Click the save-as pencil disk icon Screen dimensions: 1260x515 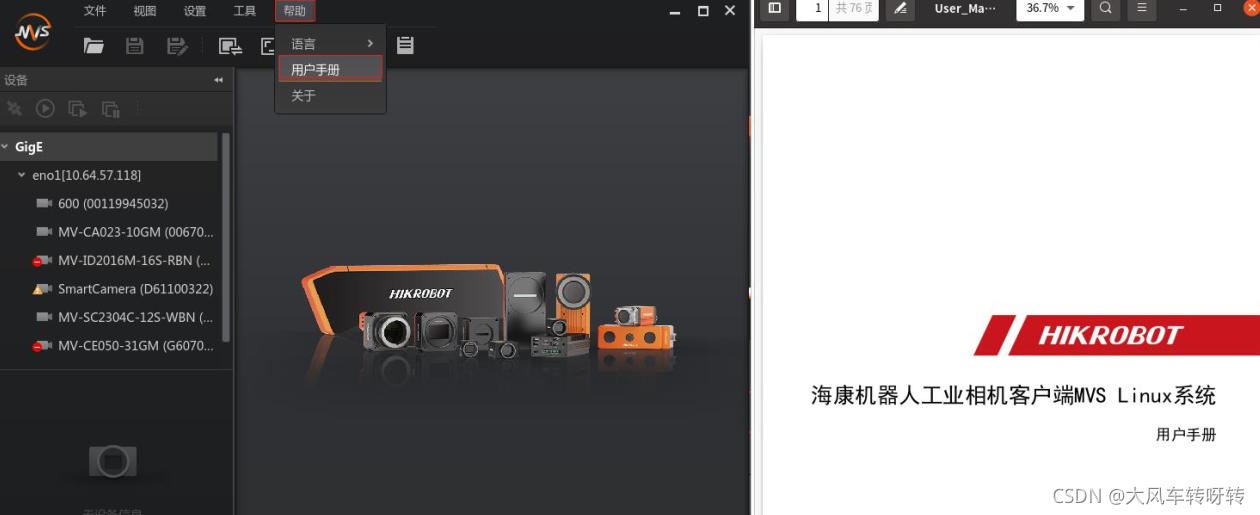tap(177, 45)
